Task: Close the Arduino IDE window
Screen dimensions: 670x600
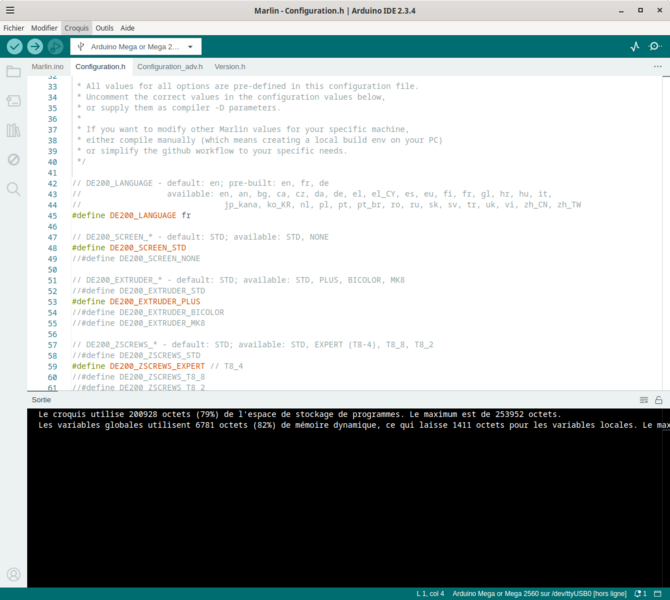Action: coord(659,10)
